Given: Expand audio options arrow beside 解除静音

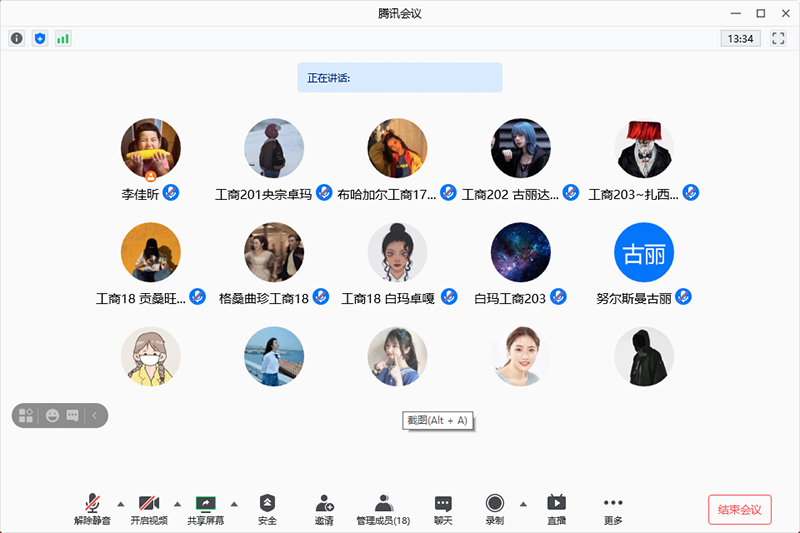Looking at the screenshot, I should pyautogui.click(x=121, y=503).
